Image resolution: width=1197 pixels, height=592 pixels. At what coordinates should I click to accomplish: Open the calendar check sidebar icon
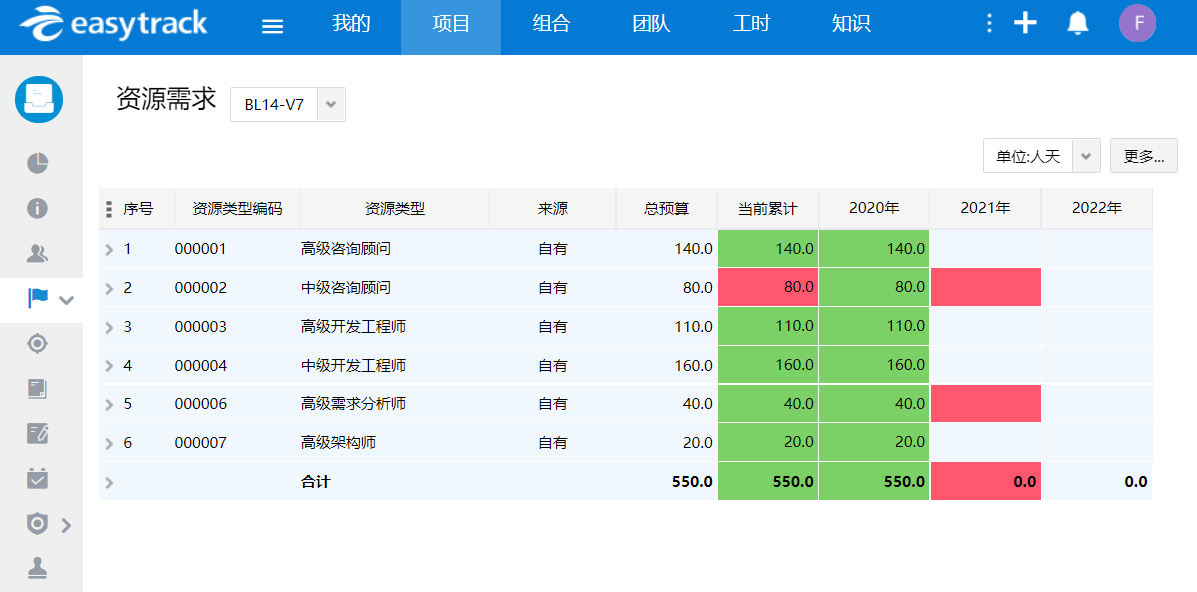(37, 479)
